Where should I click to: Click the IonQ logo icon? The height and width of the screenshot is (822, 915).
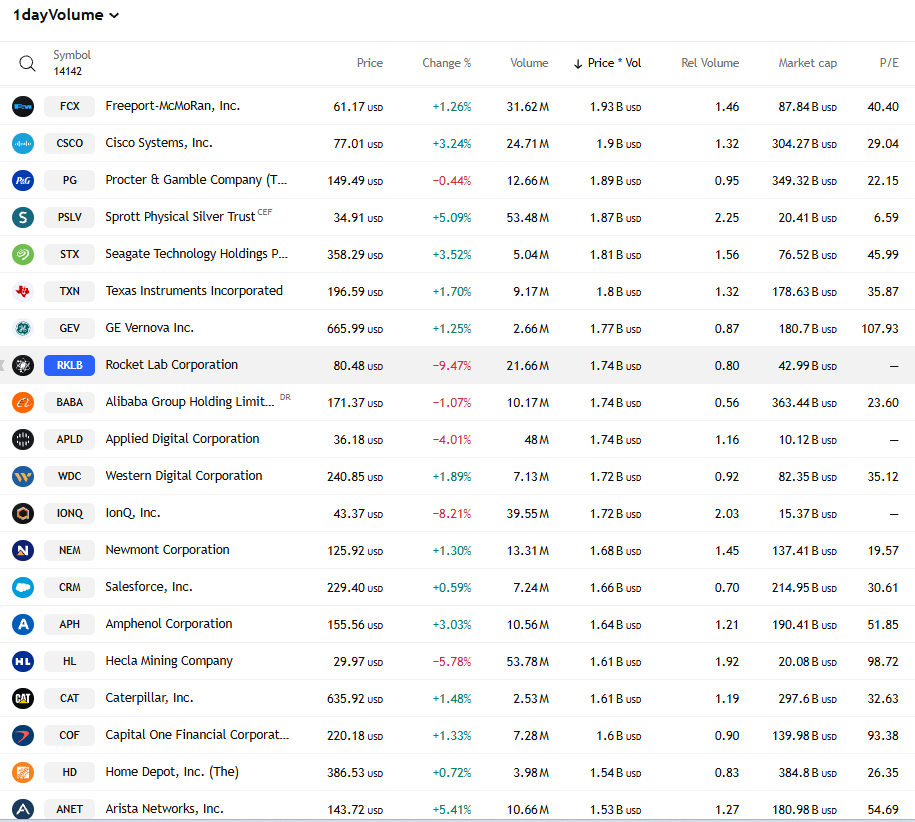pos(23,513)
